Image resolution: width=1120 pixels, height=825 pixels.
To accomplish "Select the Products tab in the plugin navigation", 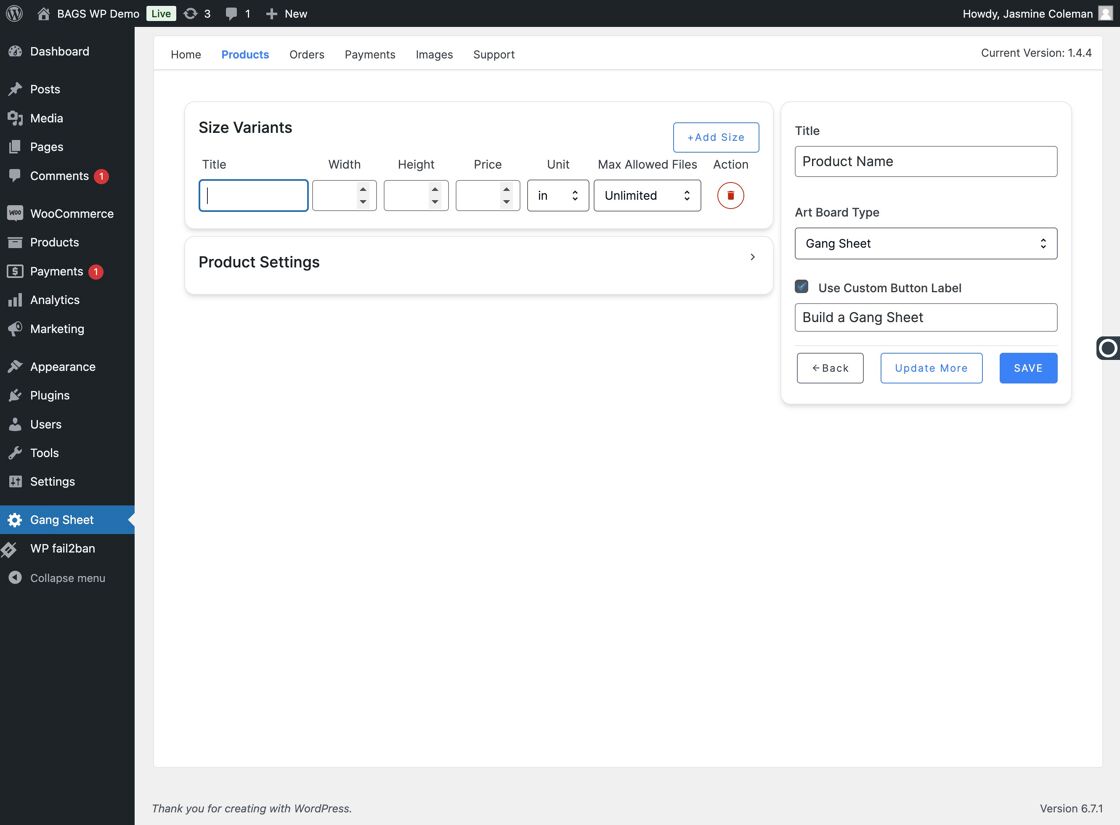I will 245,54.
